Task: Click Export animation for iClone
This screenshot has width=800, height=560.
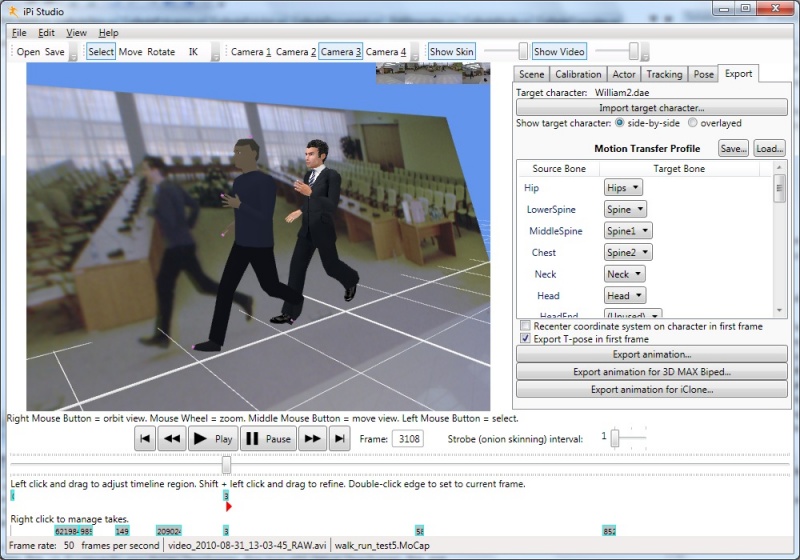Action: click(x=652, y=390)
